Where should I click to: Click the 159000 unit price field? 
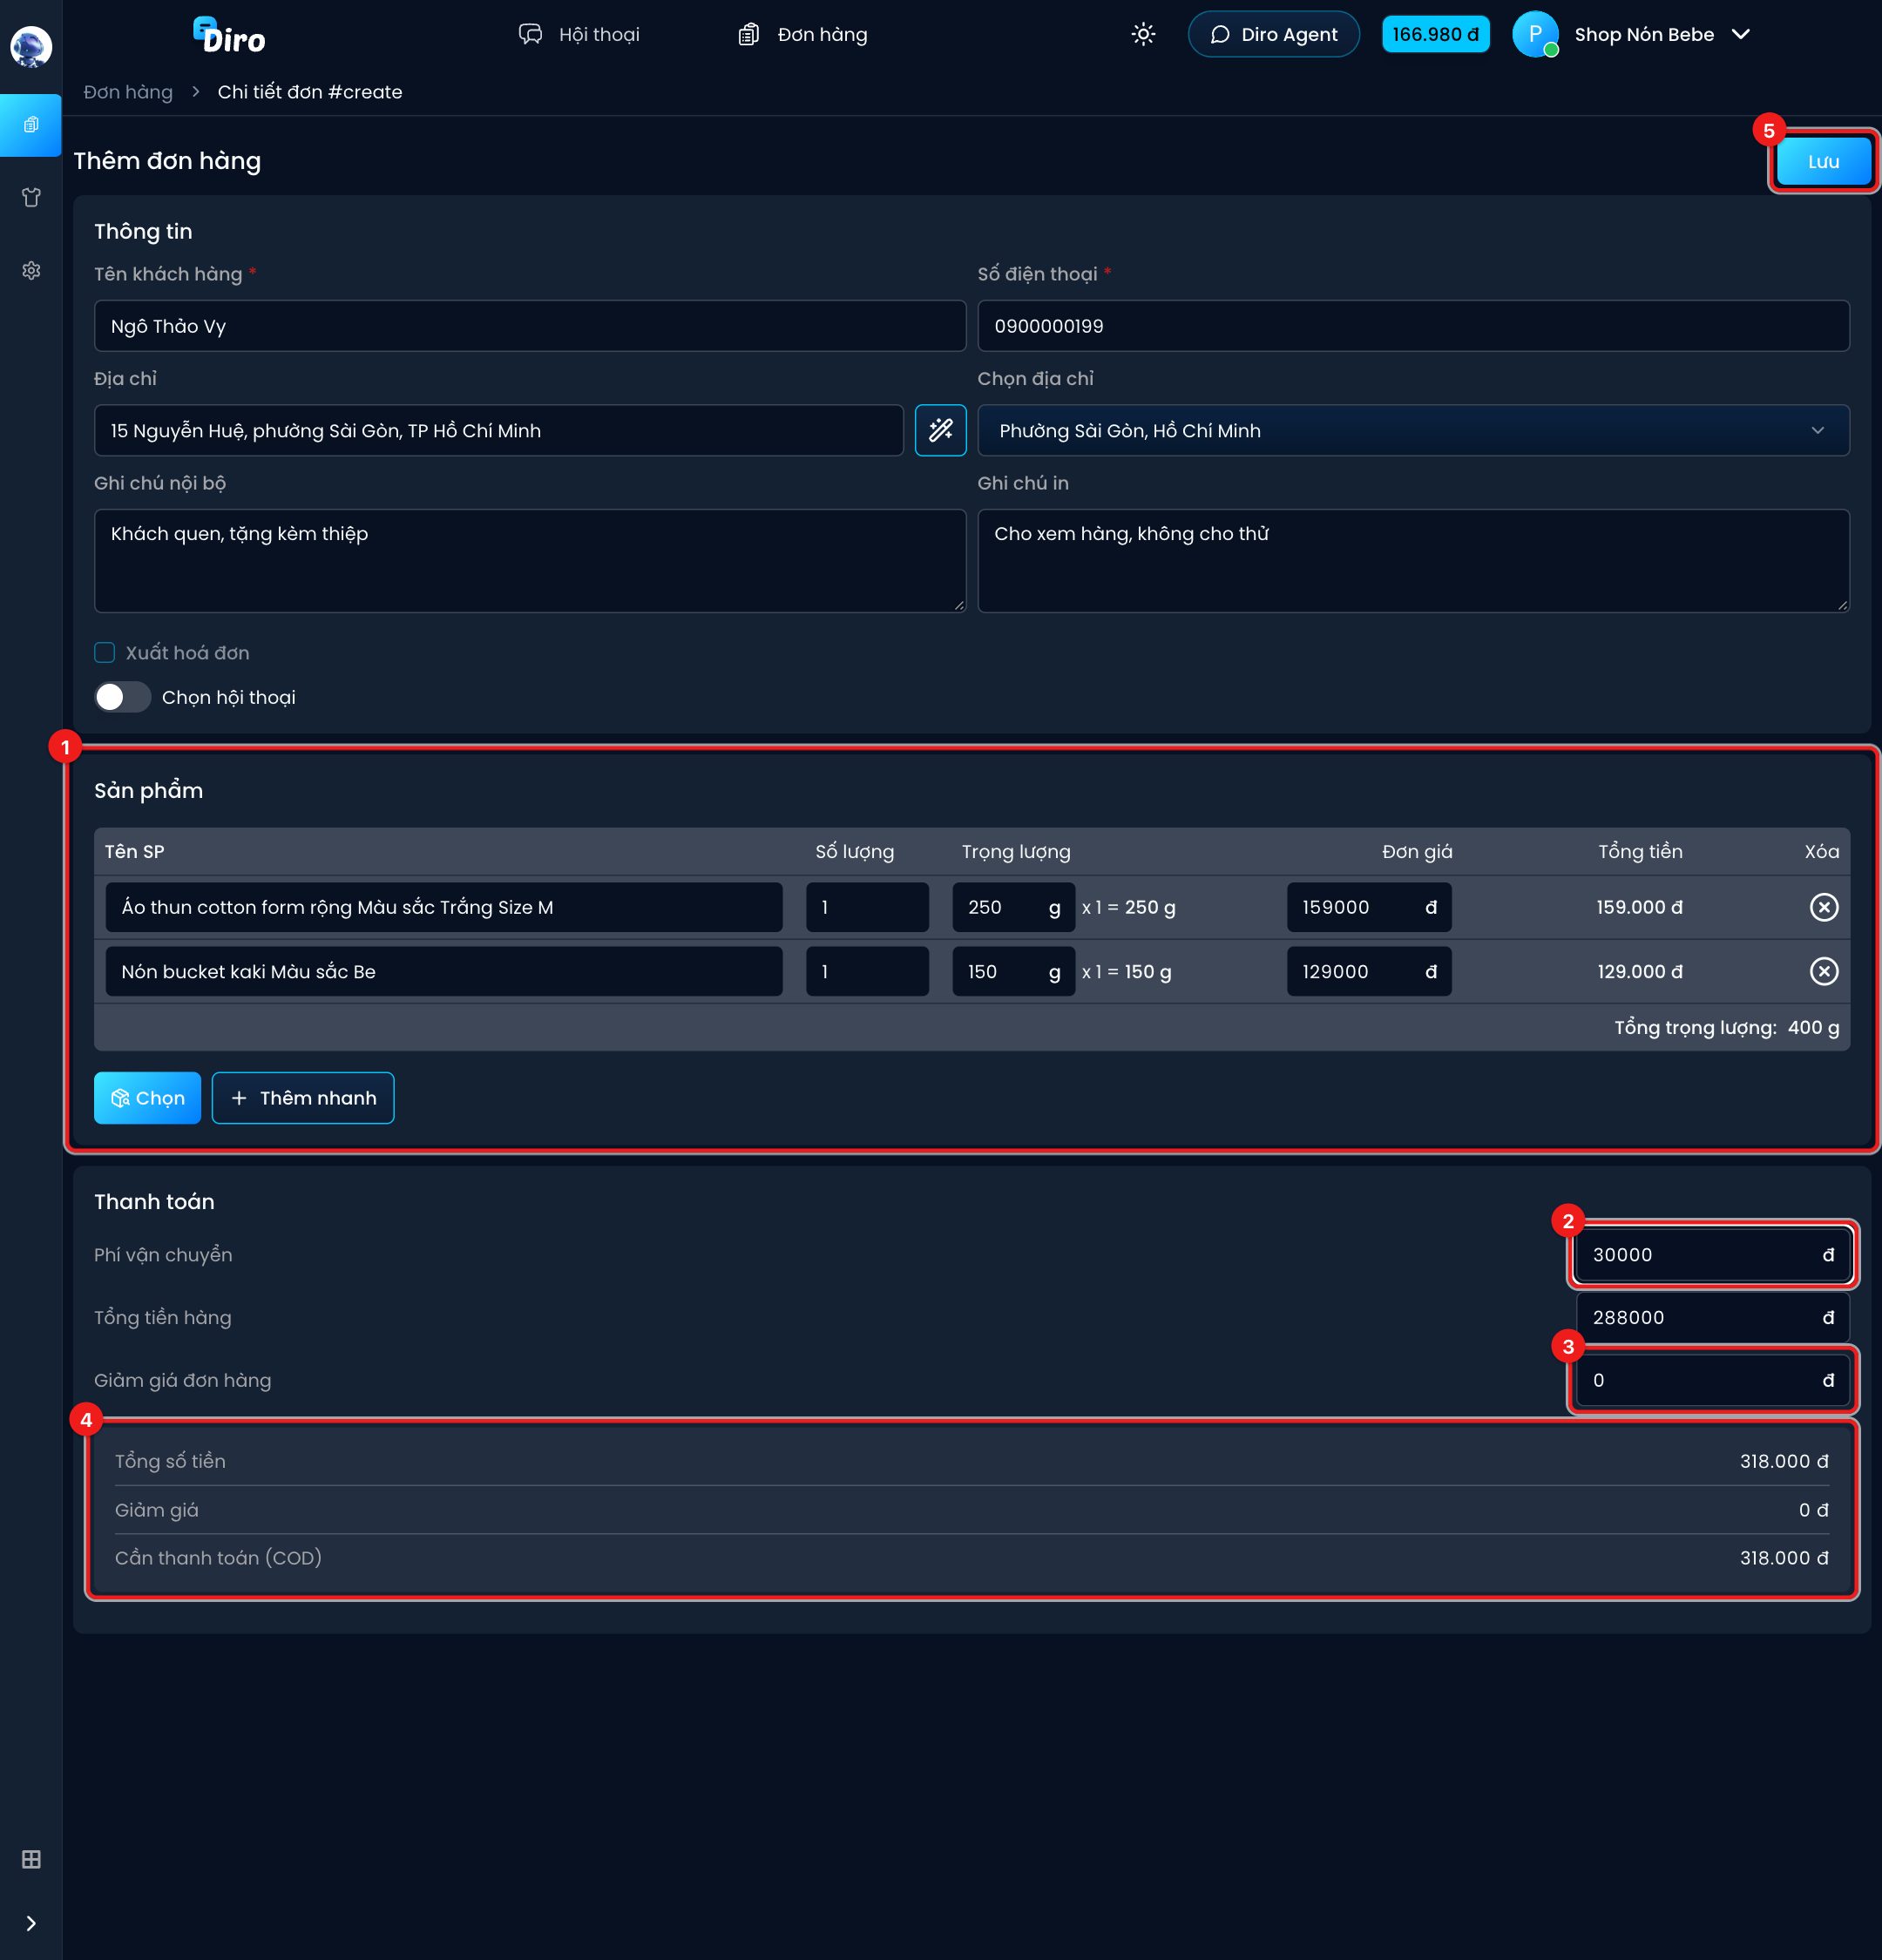[1369, 907]
